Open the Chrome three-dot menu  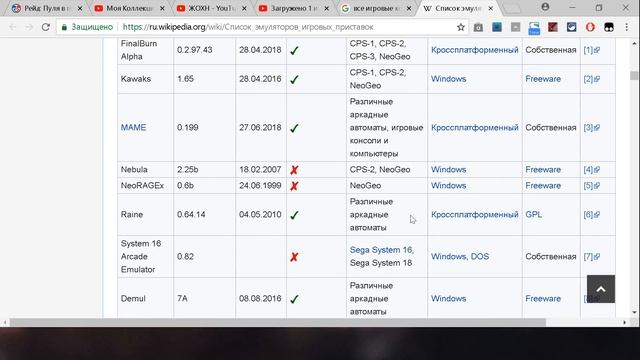[x=627, y=27]
